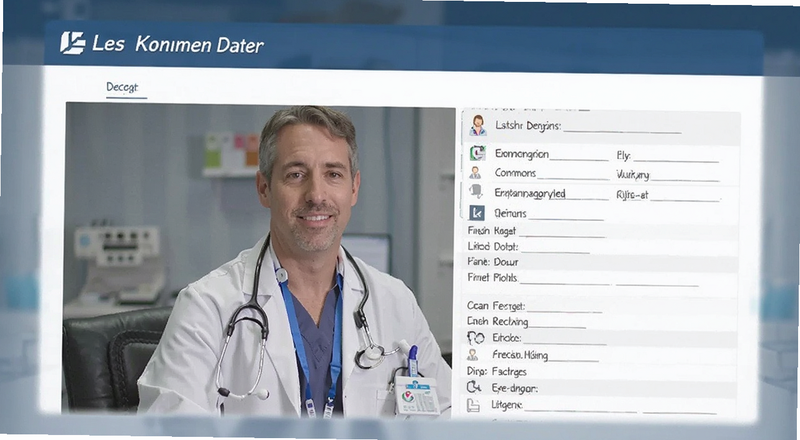The width and height of the screenshot is (800, 440).
Task: Select the Fane: Dowr row label
Action: coord(493,262)
